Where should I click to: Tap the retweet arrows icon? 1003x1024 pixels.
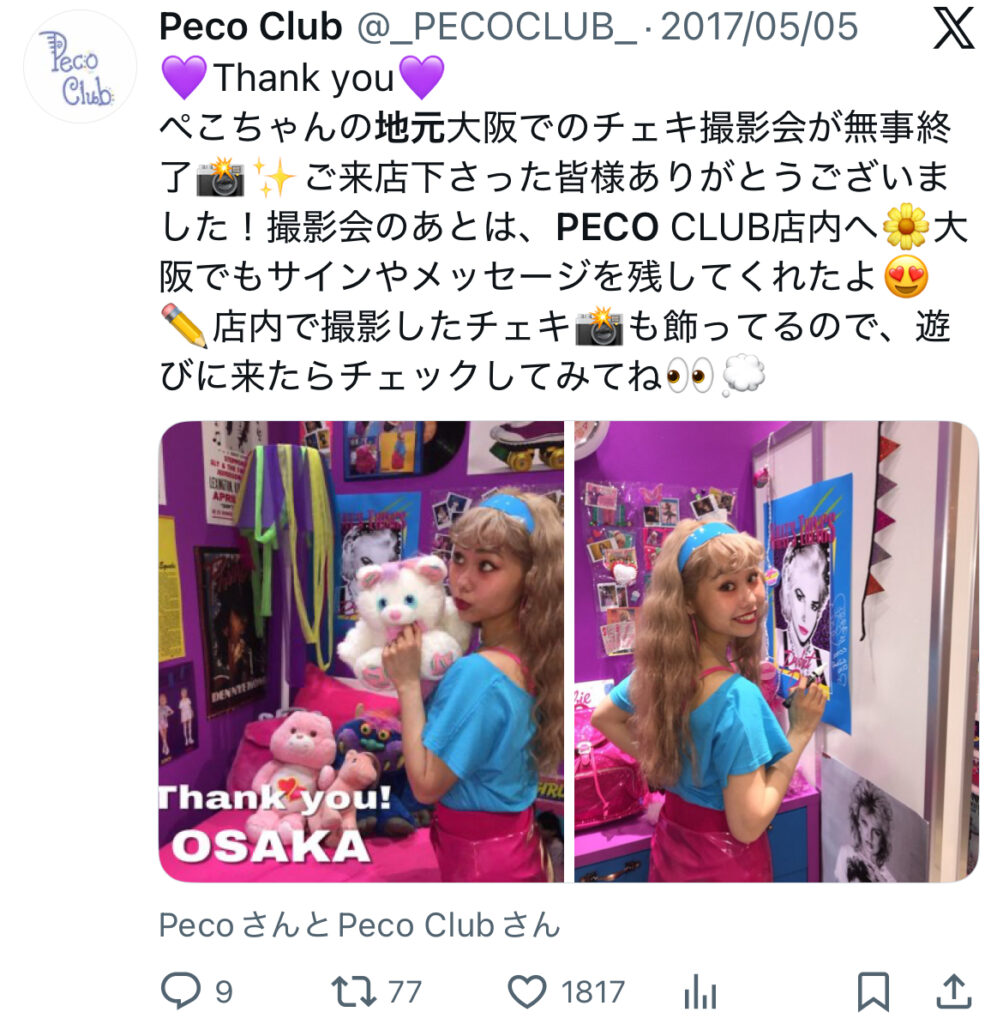click(353, 991)
